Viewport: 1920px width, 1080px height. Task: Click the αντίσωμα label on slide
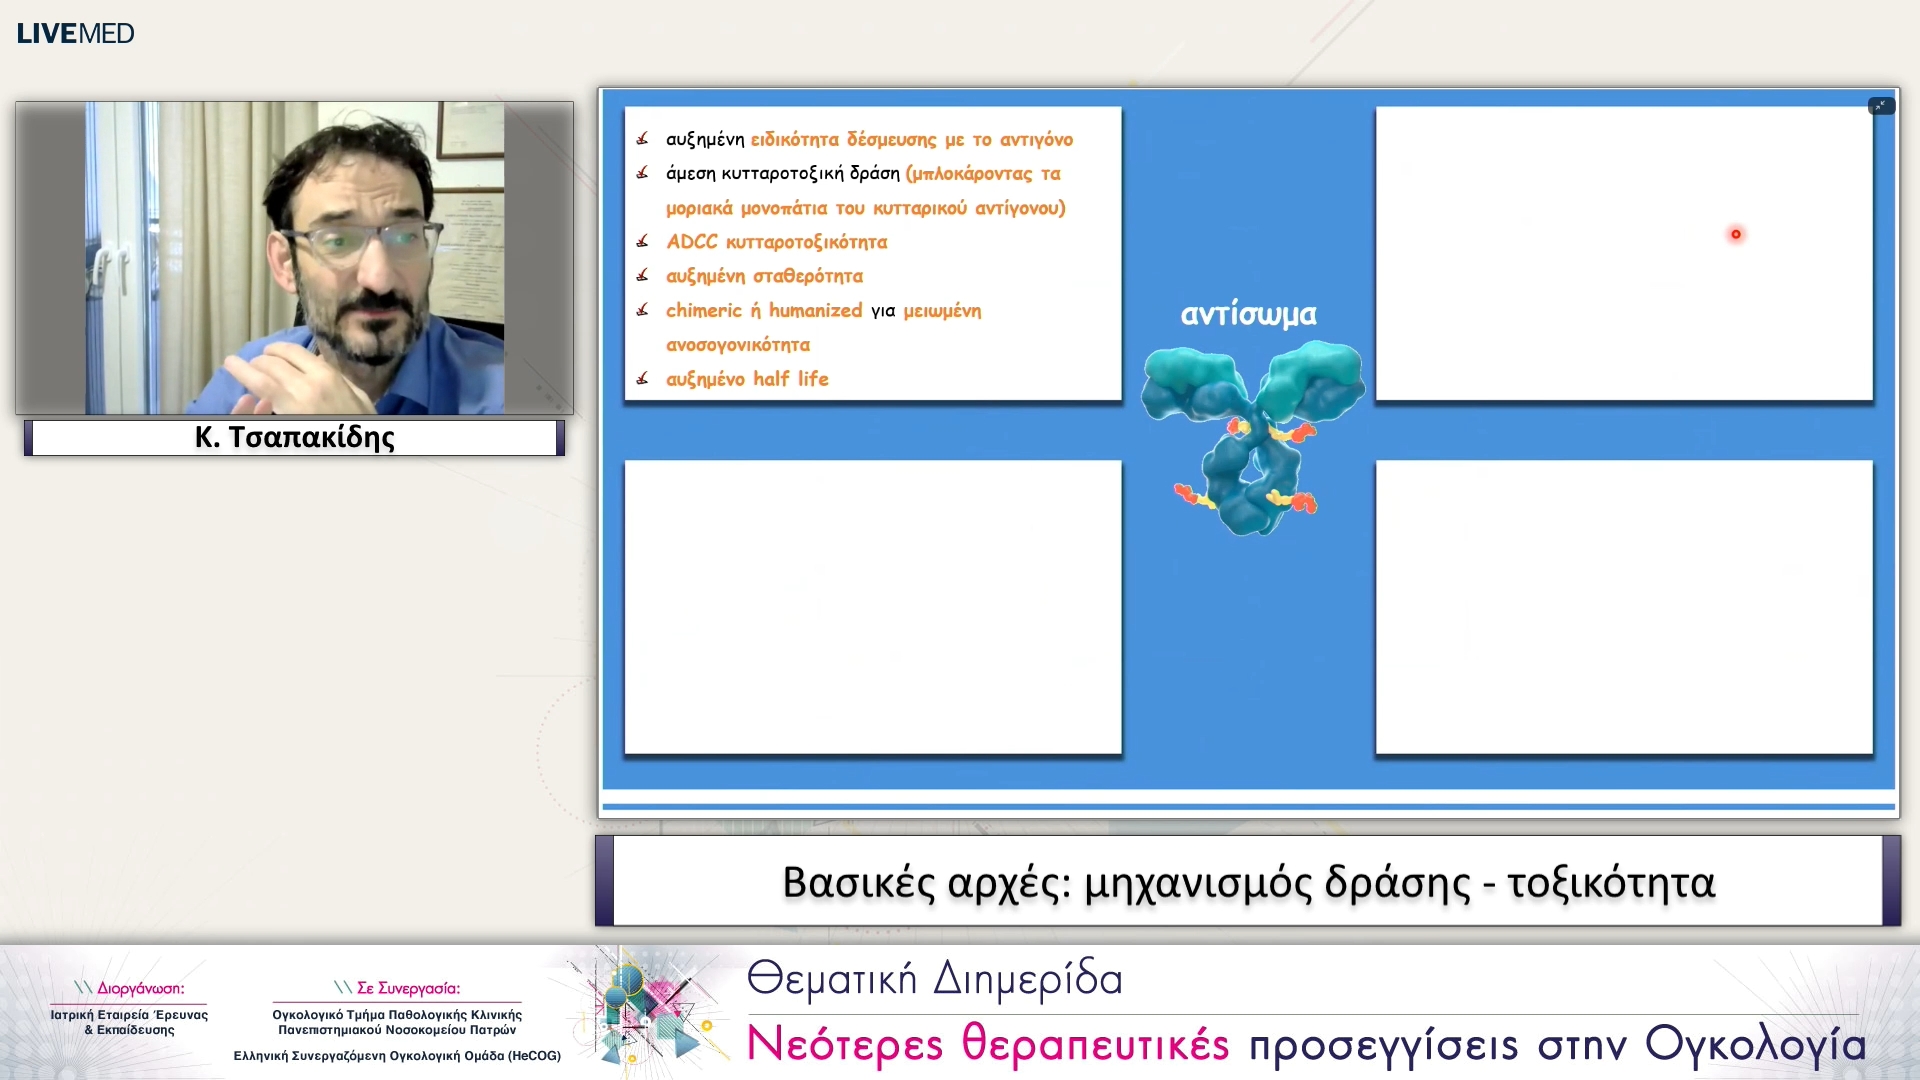(x=1248, y=314)
